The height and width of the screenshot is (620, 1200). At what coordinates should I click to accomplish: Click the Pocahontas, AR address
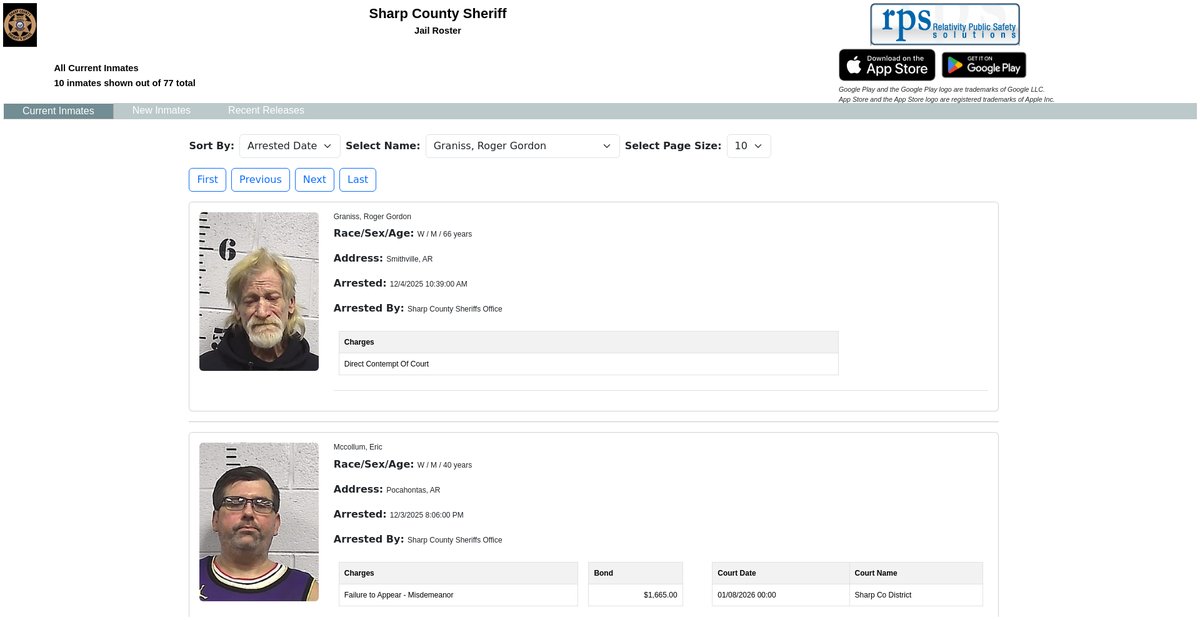pyautogui.click(x=413, y=490)
